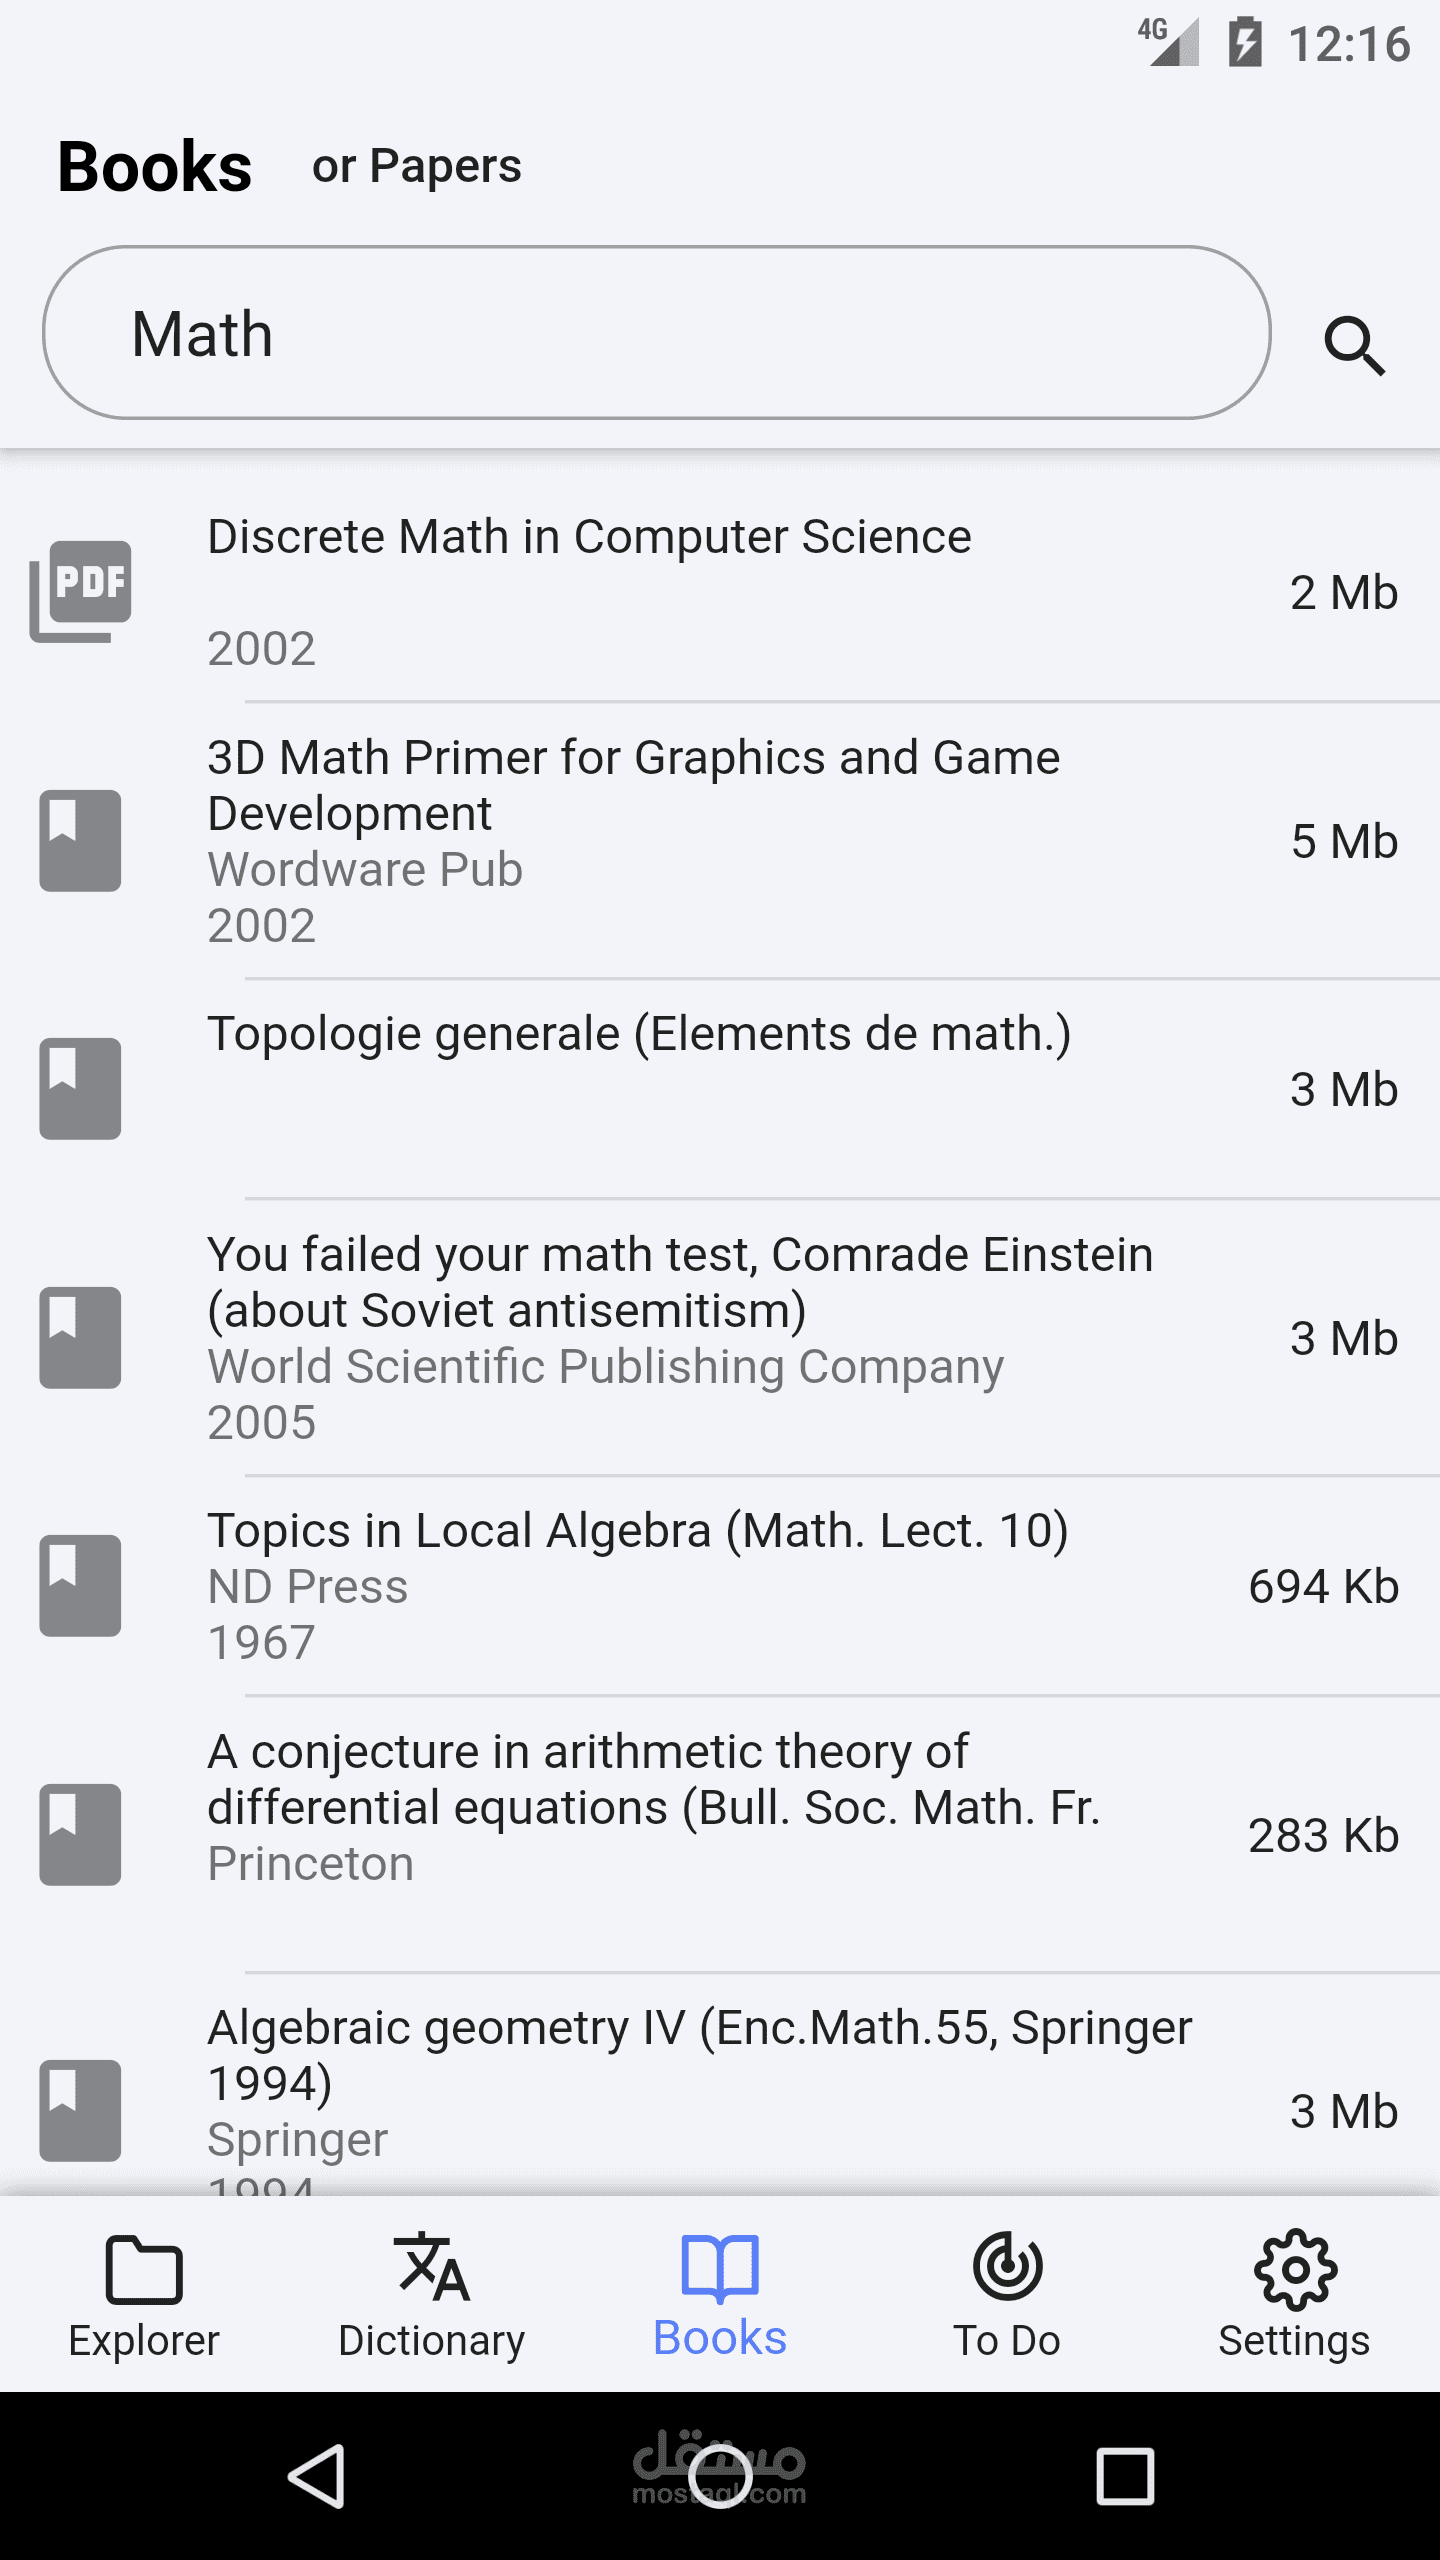Focus the search field containing 'Math'

click(x=656, y=333)
